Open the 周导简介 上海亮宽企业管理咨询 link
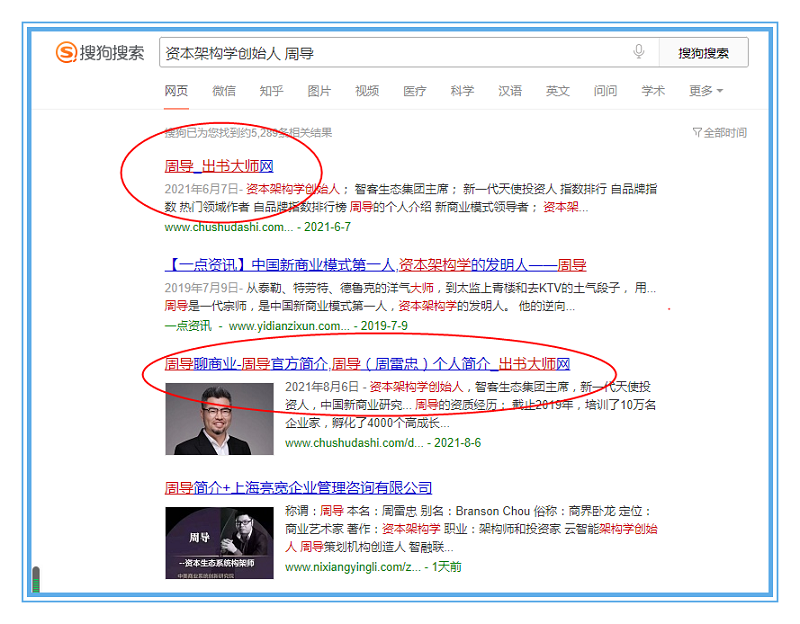800x624 pixels. point(298,488)
